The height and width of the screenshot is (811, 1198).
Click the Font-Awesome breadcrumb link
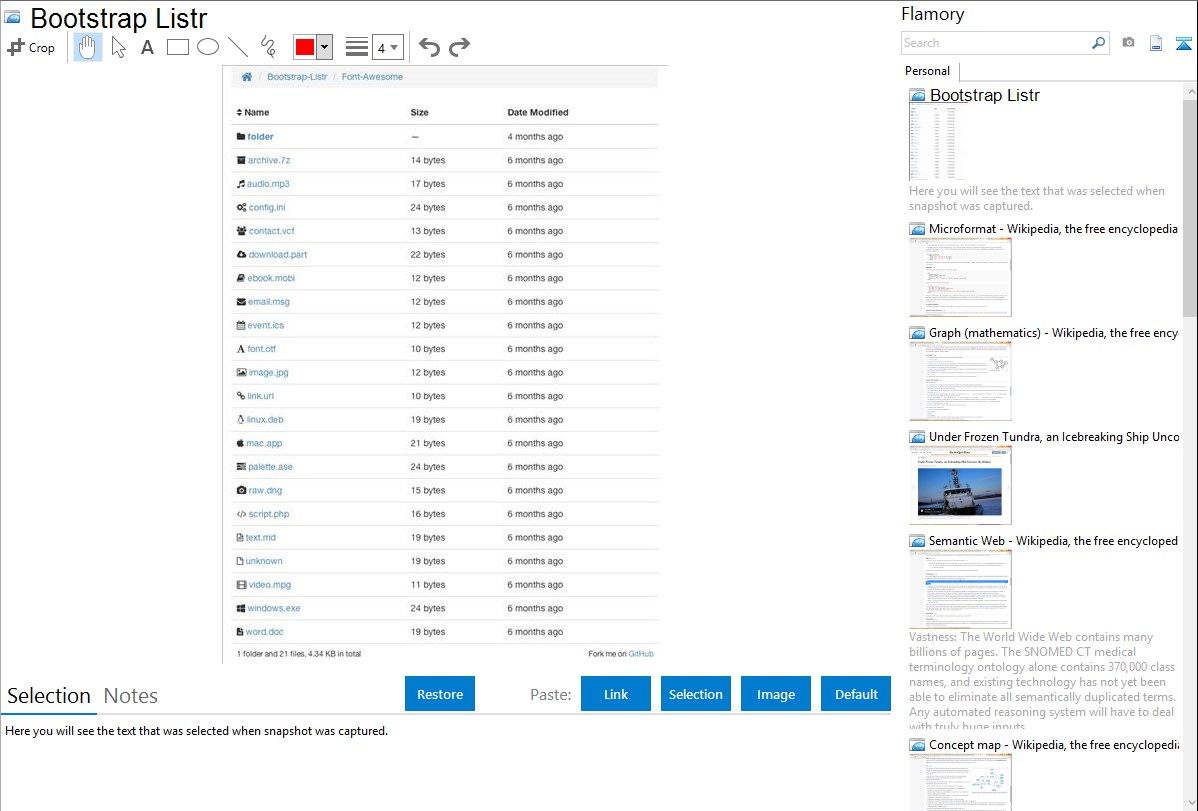[372, 76]
